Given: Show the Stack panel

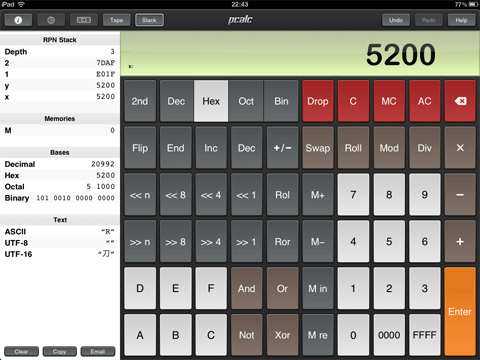Looking at the screenshot, I should (149, 20).
